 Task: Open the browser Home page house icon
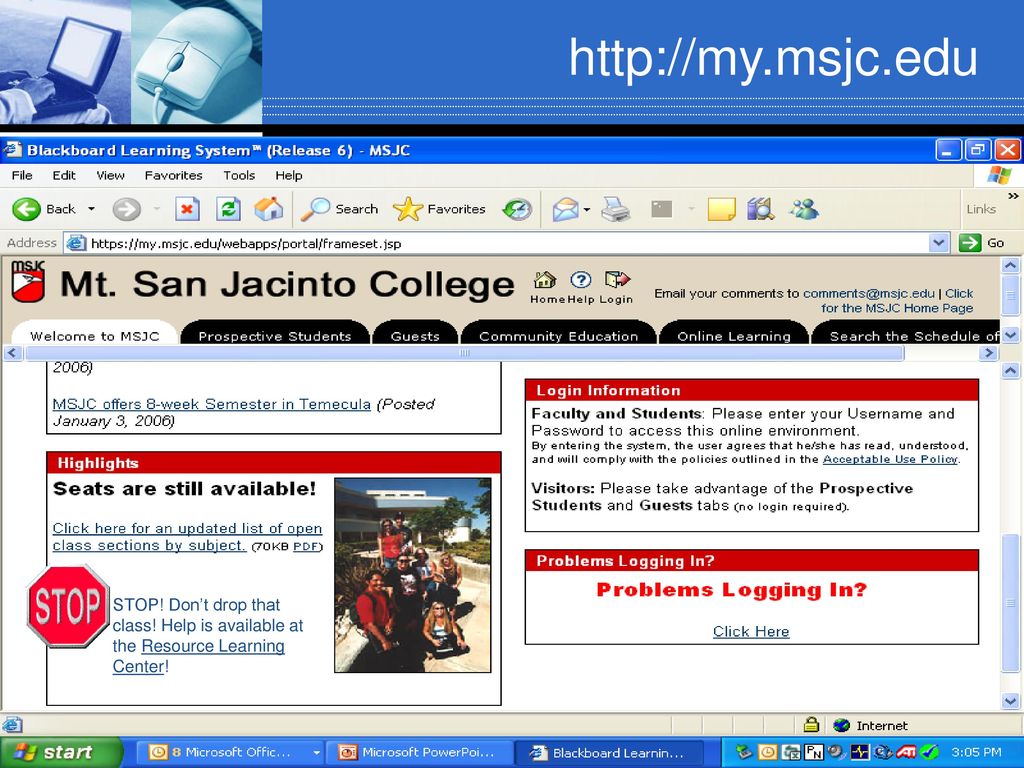point(268,209)
